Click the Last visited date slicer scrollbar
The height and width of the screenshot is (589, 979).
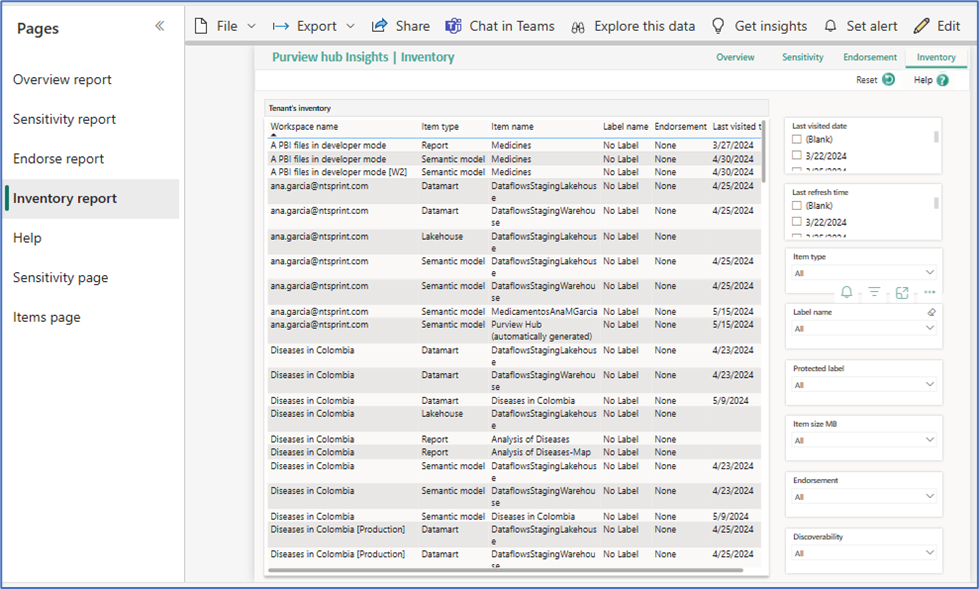(936, 136)
